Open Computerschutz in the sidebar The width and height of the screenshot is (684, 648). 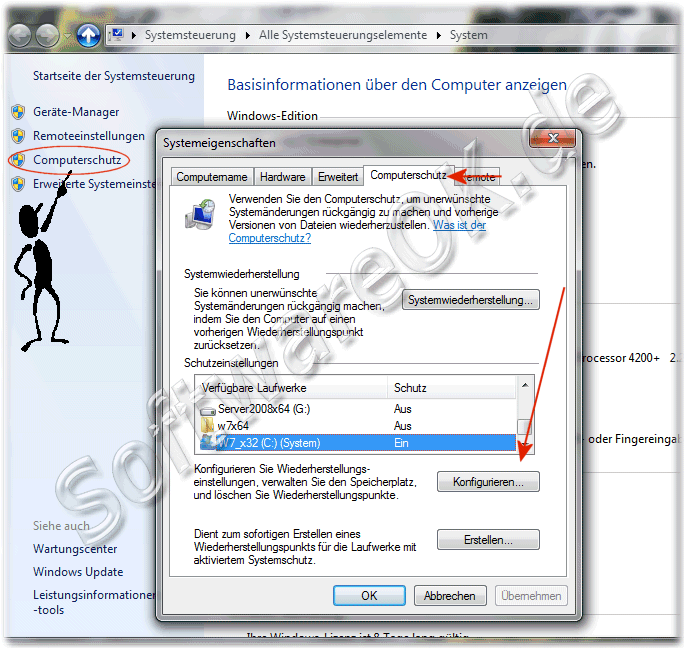[77, 160]
